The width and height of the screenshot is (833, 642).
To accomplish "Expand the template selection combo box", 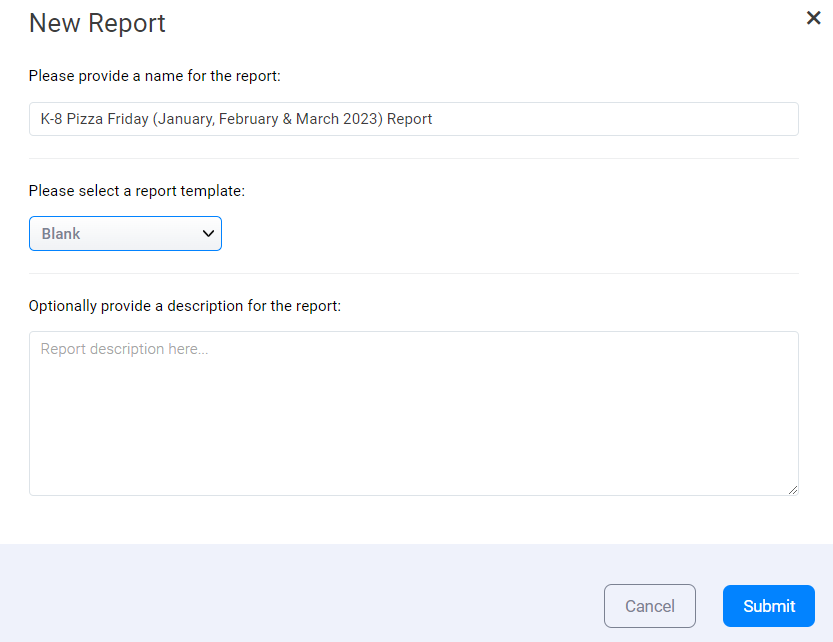I will [x=125, y=233].
